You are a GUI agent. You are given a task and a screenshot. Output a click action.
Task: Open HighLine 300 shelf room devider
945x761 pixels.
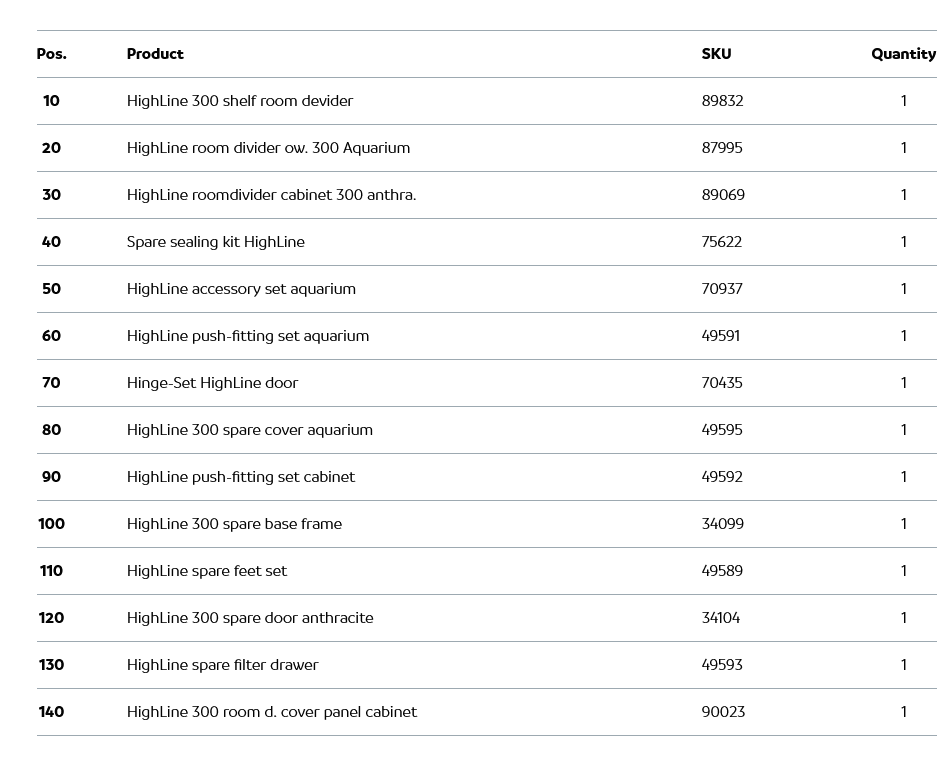[240, 101]
